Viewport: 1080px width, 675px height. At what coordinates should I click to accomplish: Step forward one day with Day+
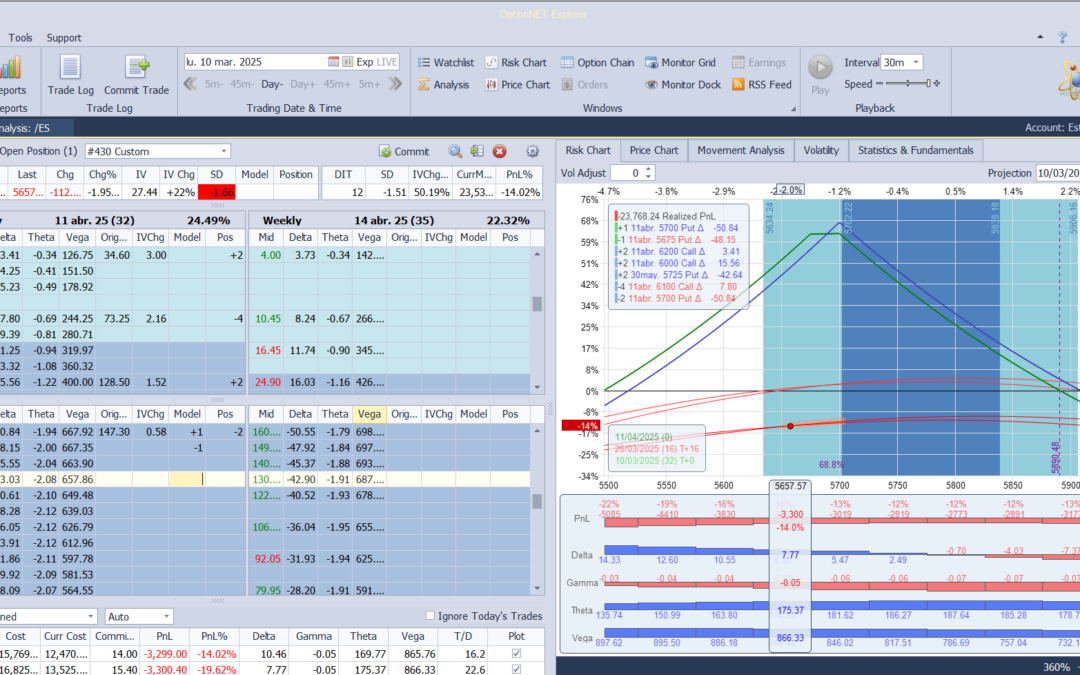302,84
